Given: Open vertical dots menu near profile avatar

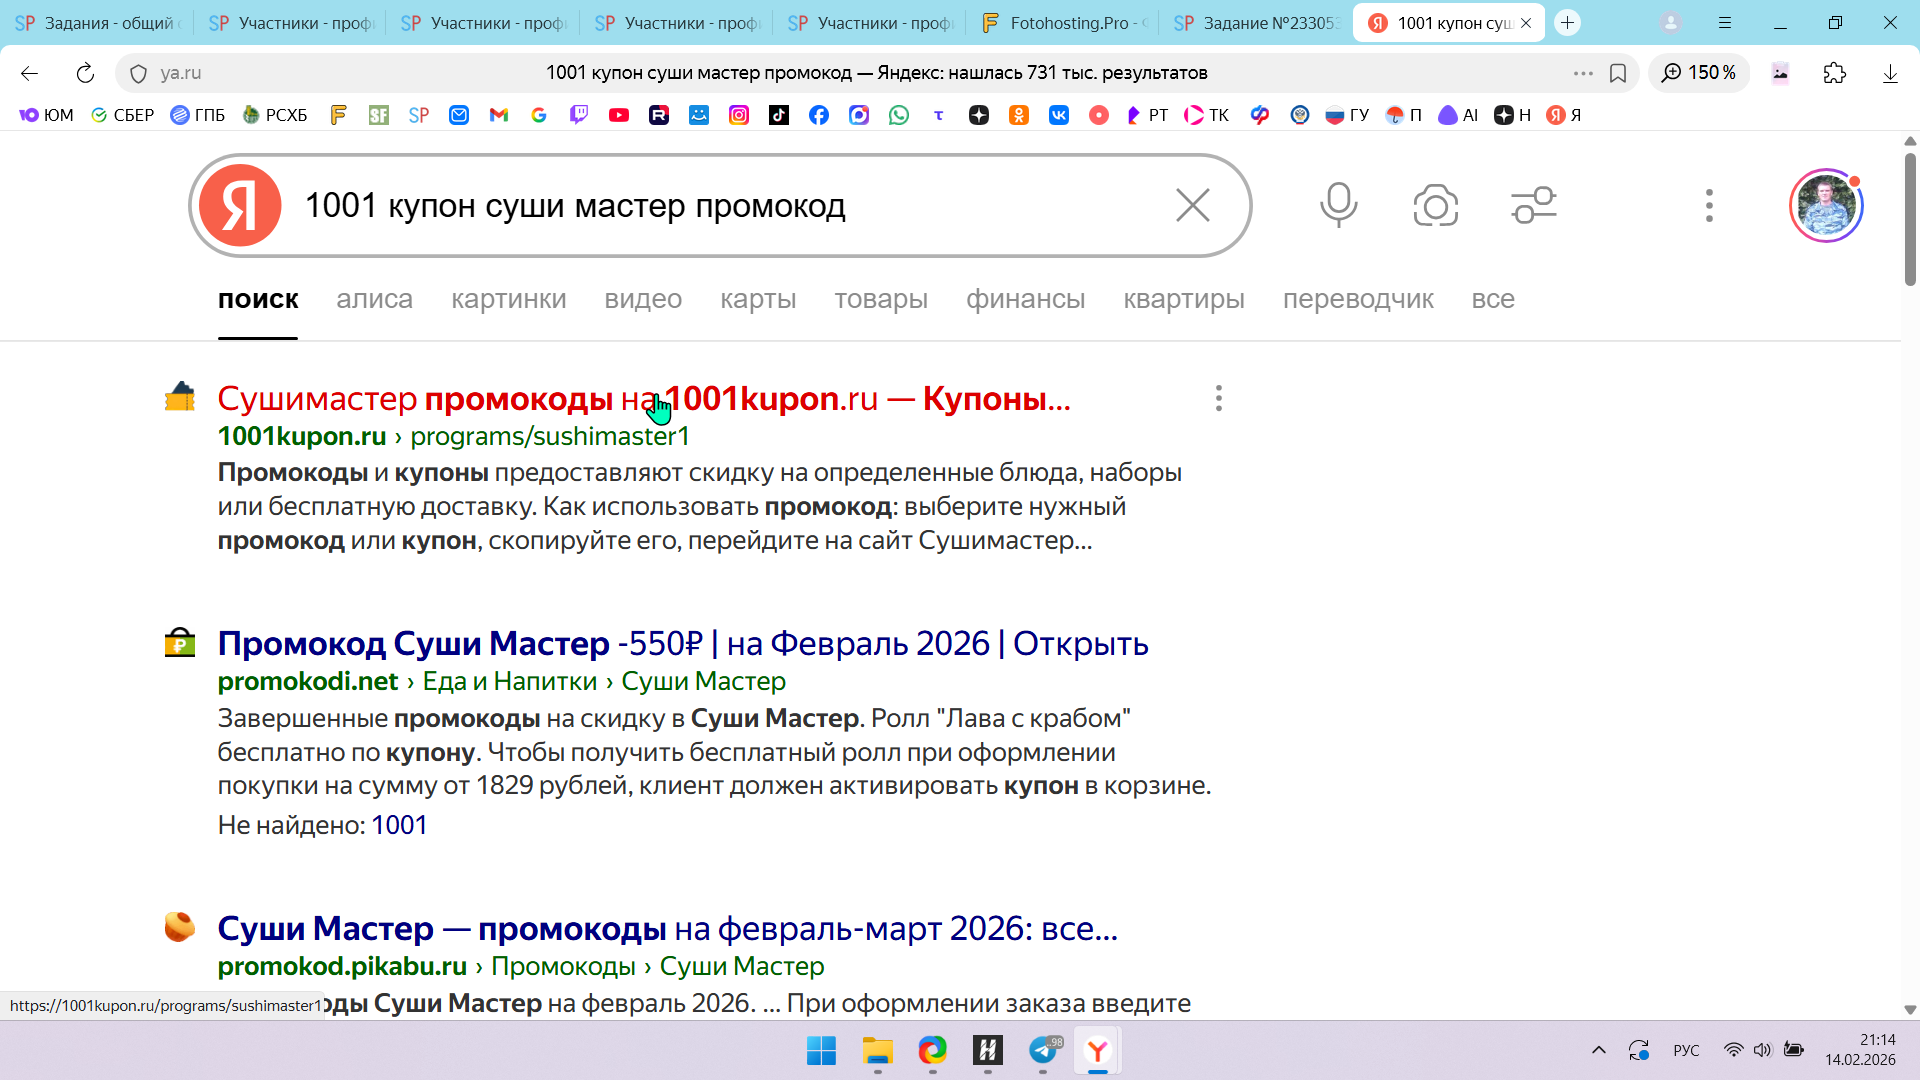Looking at the screenshot, I should pos(1709,205).
